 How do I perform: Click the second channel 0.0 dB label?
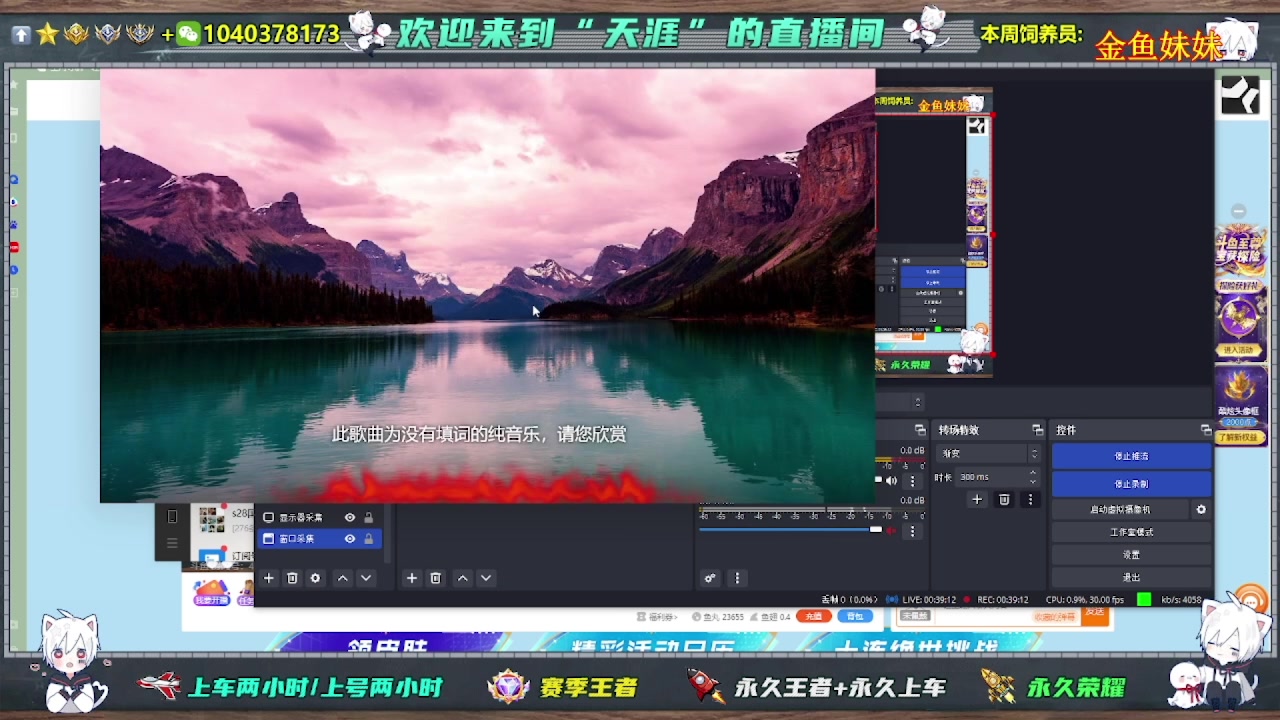(912, 501)
